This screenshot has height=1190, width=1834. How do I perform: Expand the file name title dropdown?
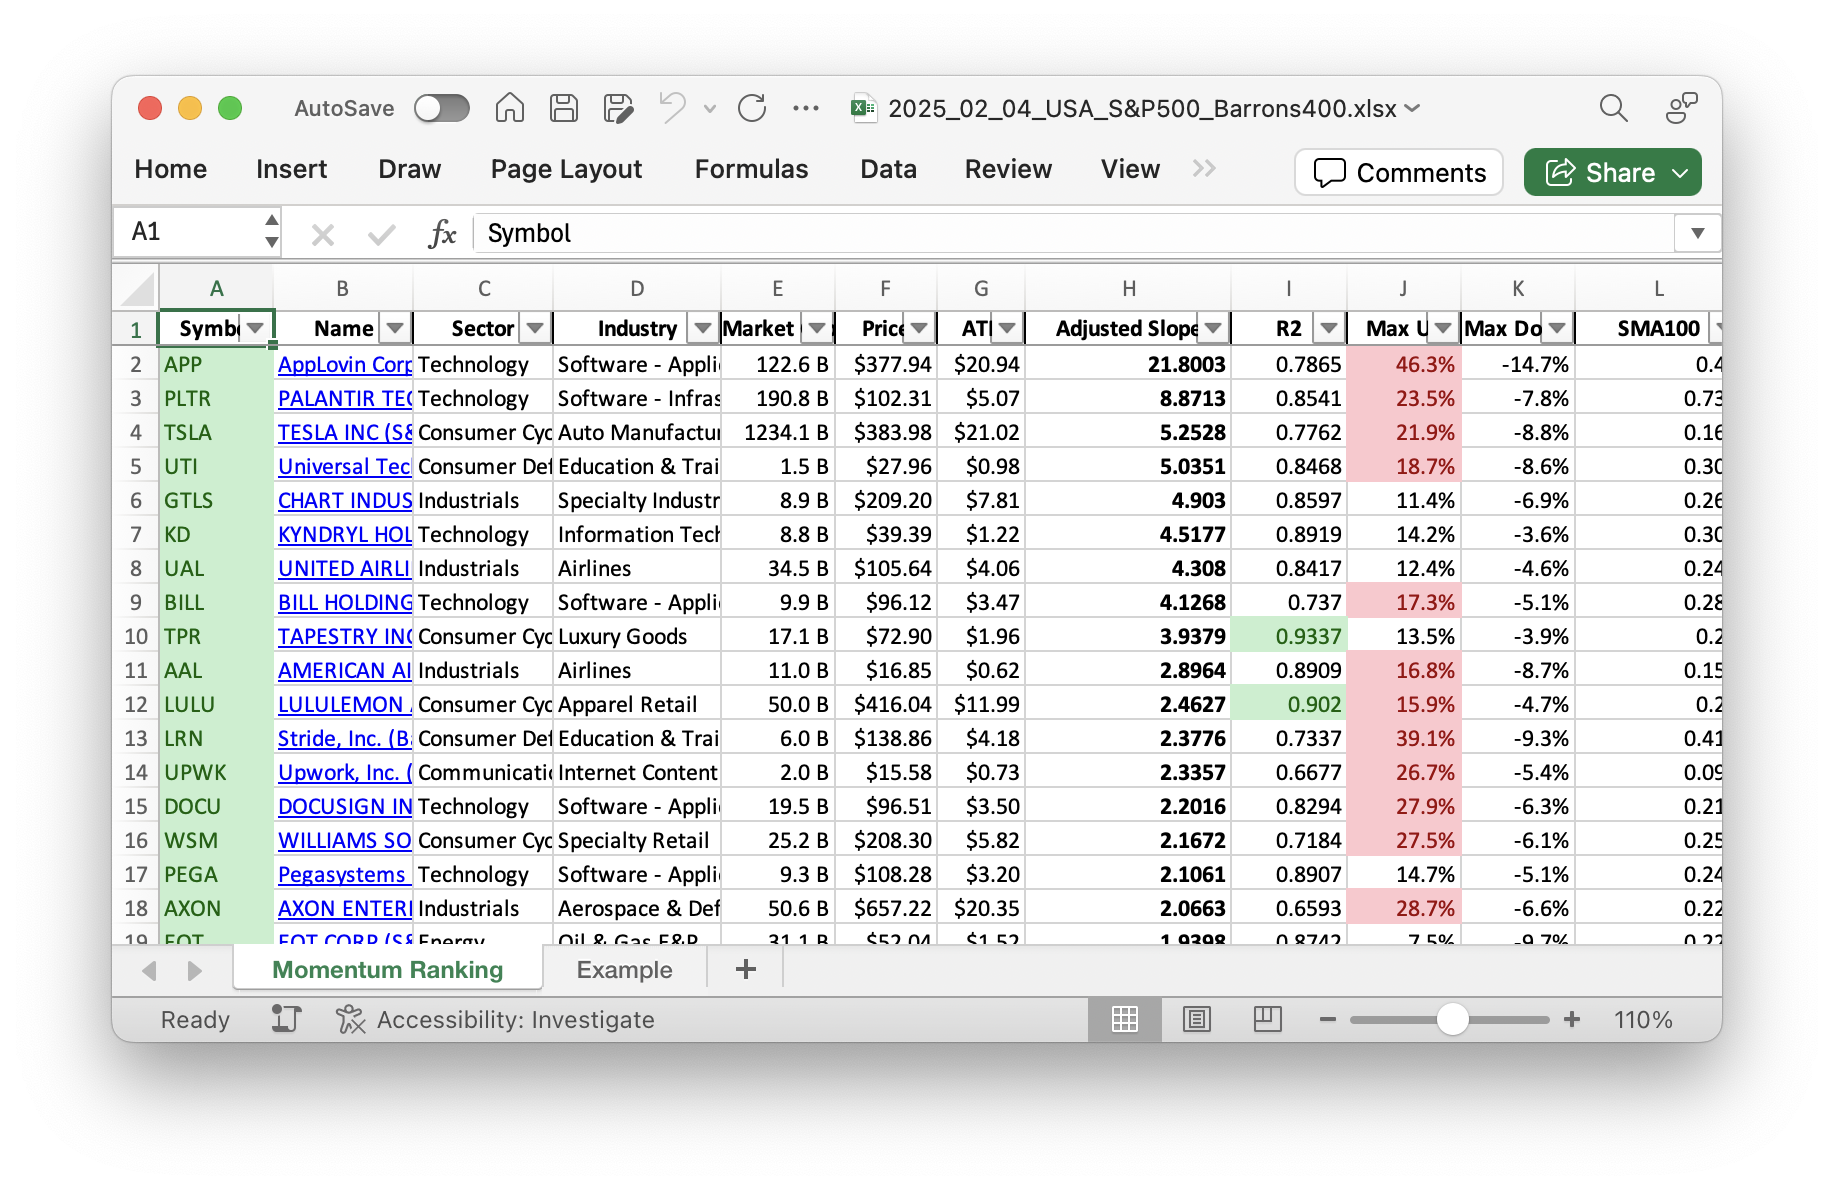1412,108
